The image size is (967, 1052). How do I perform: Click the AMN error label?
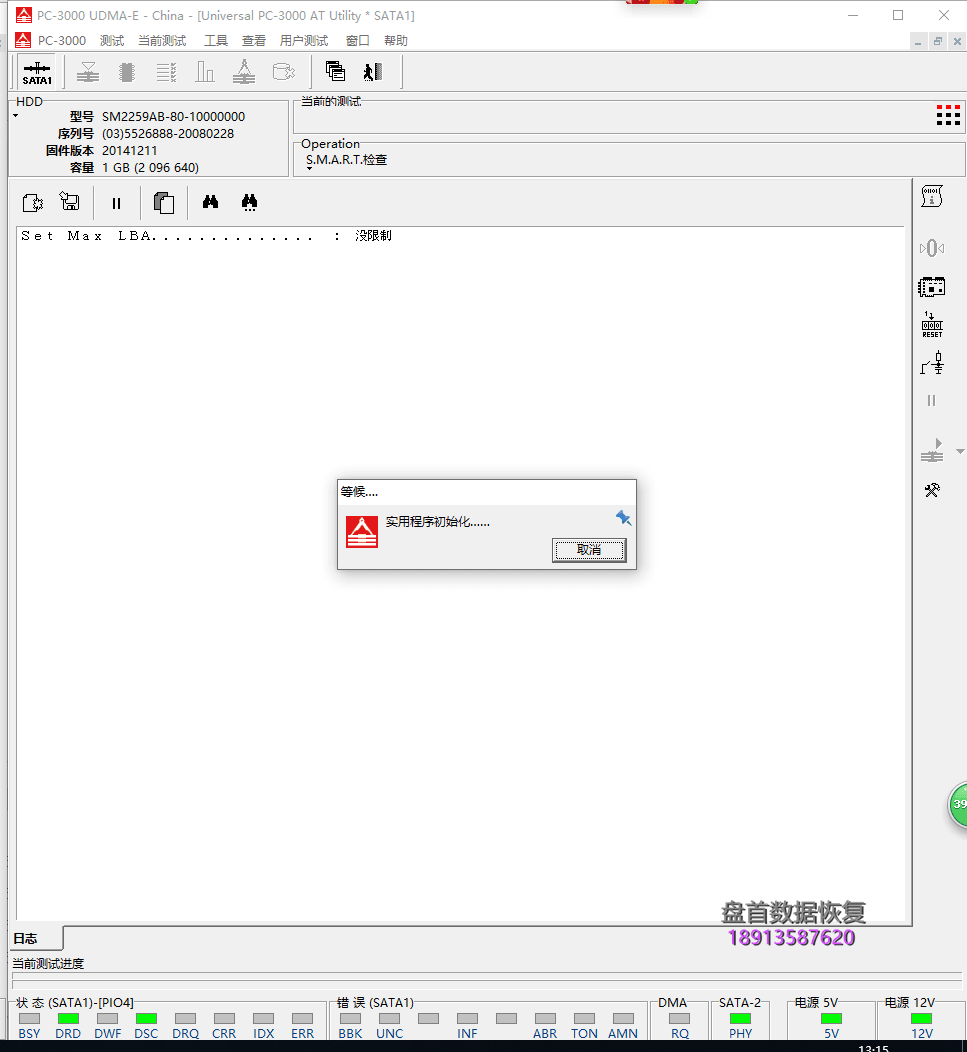click(623, 1034)
